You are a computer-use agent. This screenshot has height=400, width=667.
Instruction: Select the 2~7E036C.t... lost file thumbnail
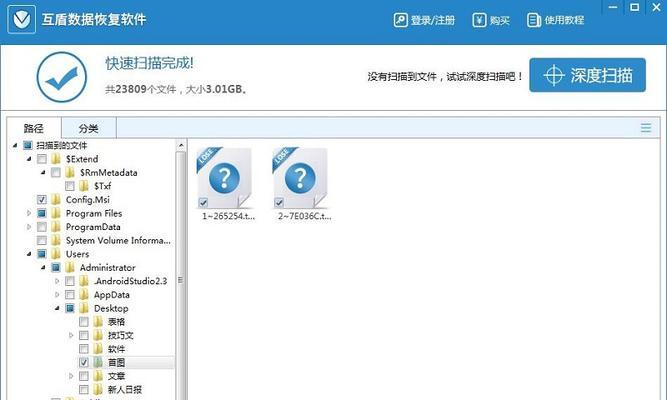[300, 178]
